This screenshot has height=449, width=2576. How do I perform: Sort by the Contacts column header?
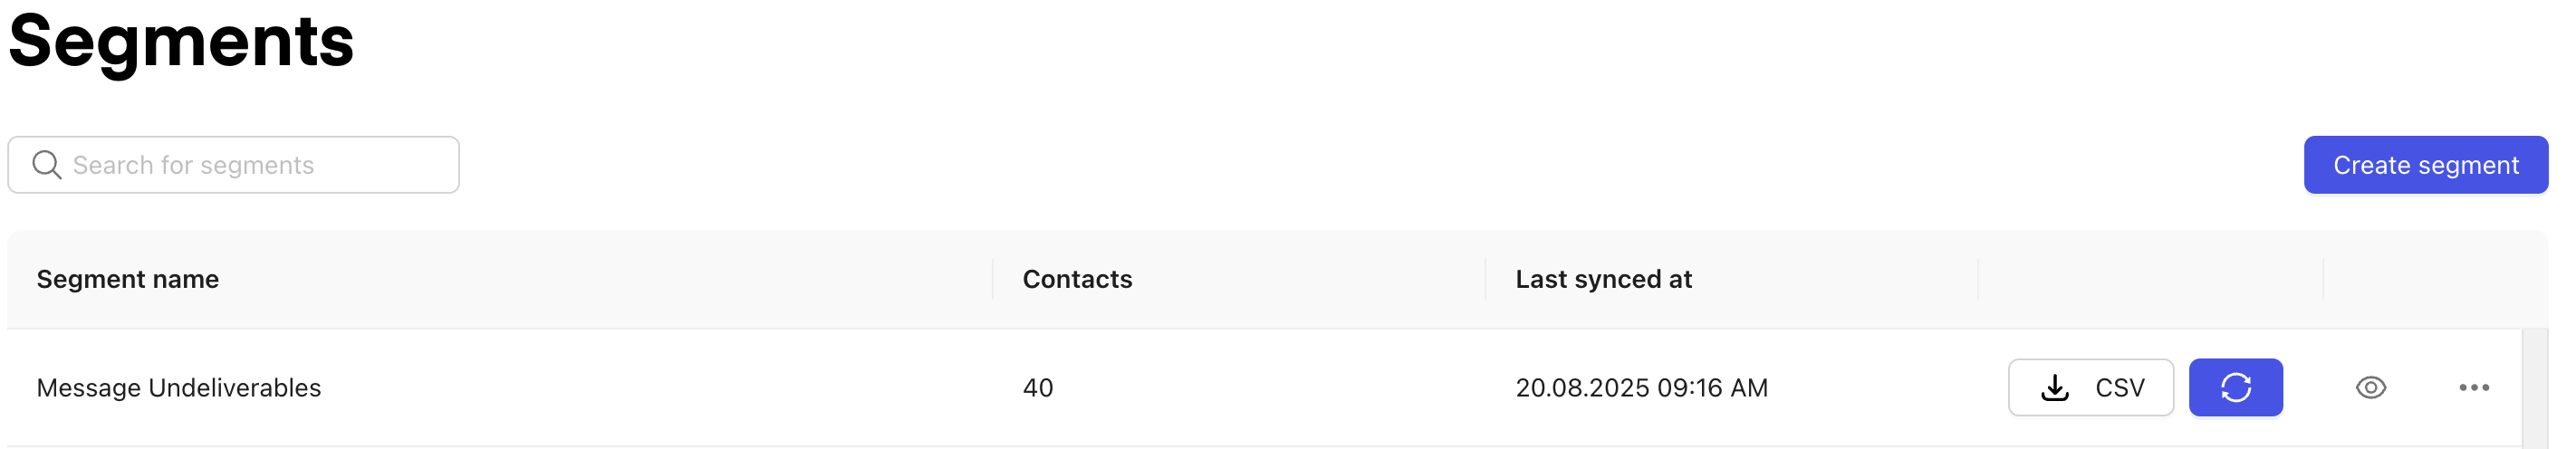[x=1077, y=280]
